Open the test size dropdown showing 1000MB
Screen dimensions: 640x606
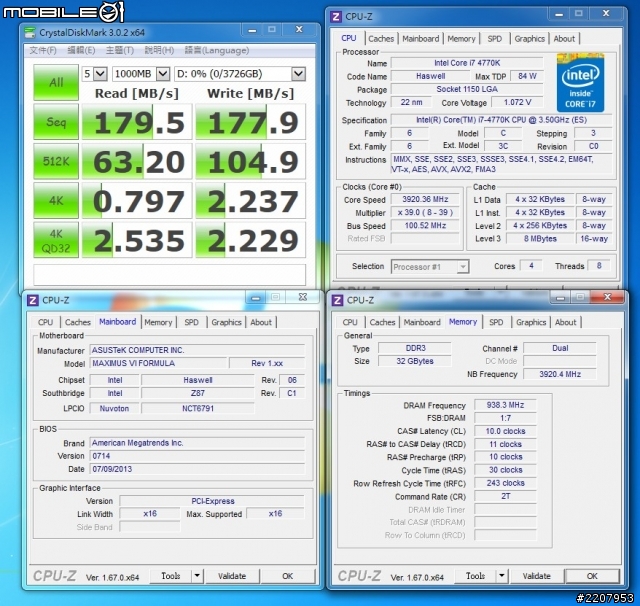(x=141, y=74)
